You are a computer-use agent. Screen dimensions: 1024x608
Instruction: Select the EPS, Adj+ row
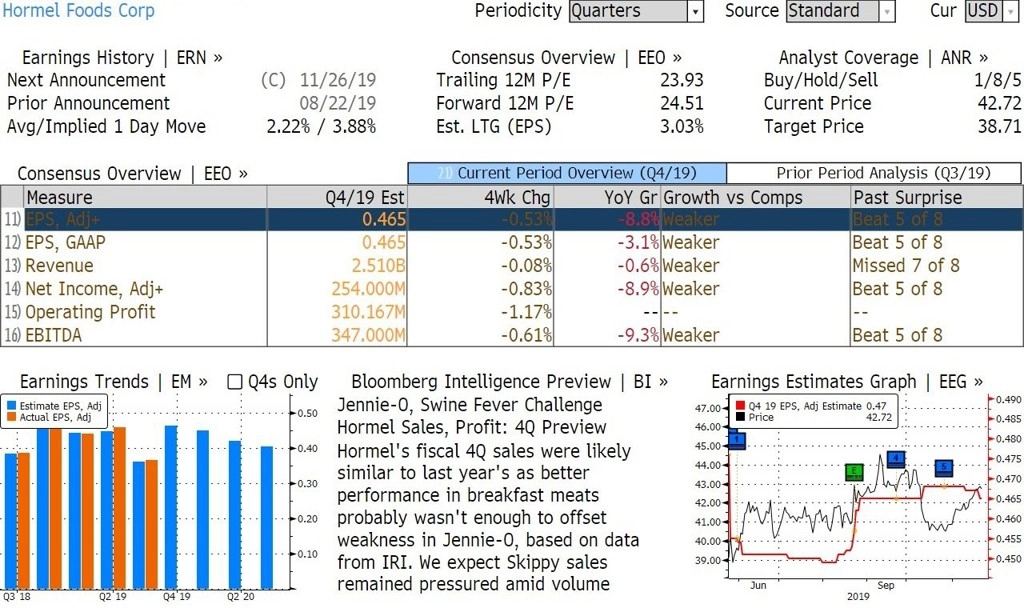pyautogui.click(x=511, y=219)
